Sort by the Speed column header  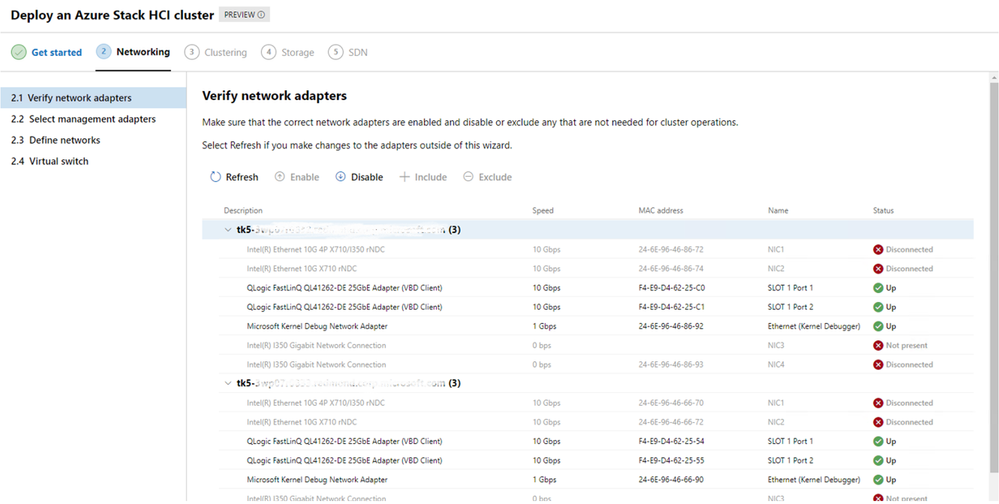[x=543, y=210]
